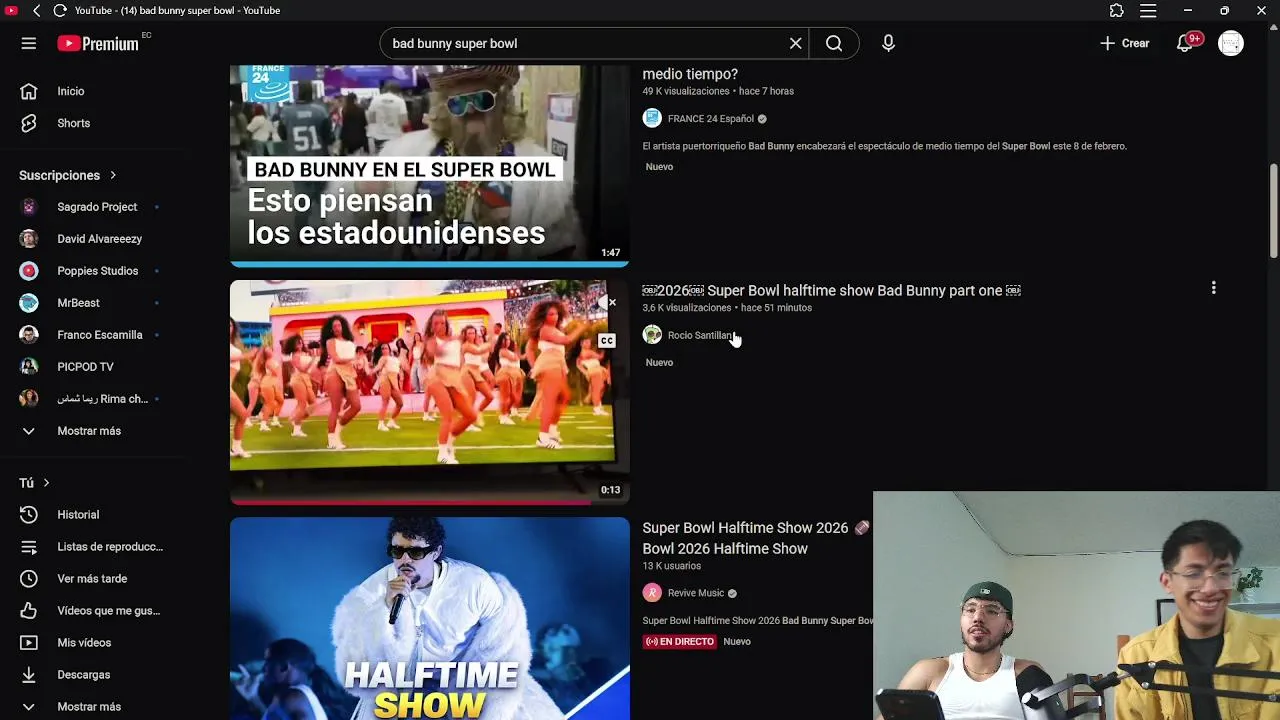Viewport: 1280px width, 720px height.
Task: Play the FRANCE 24 Bad Bunny thumbnail
Action: pyautogui.click(x=430, y=165)
